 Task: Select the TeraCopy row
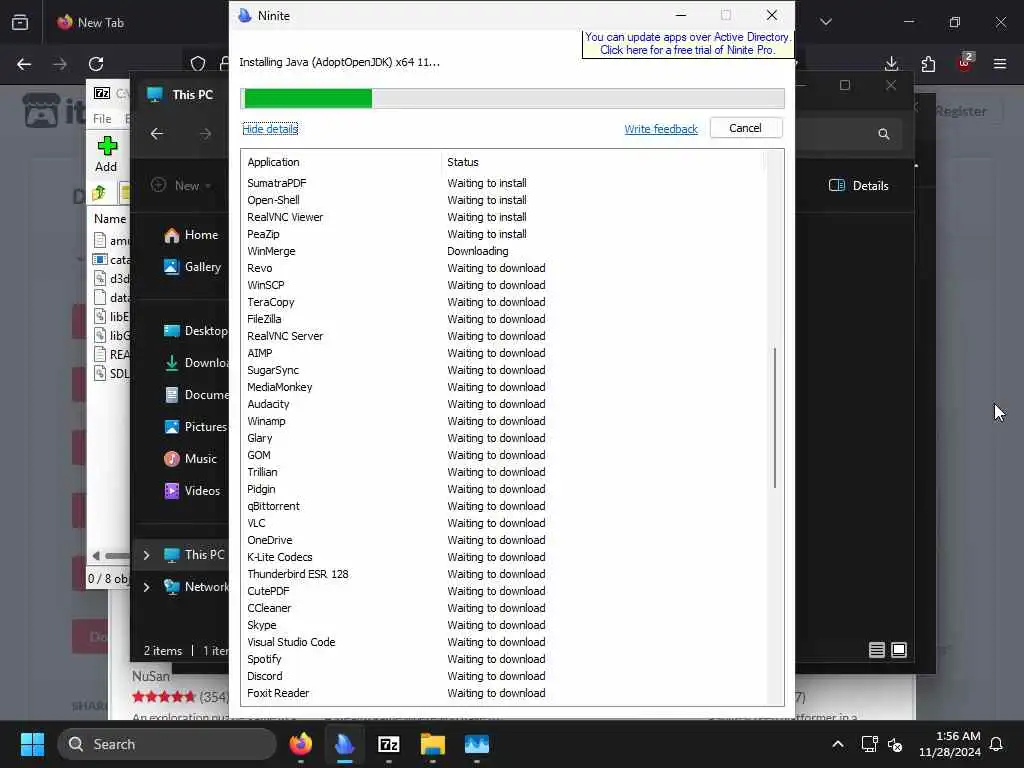point(503,302)
